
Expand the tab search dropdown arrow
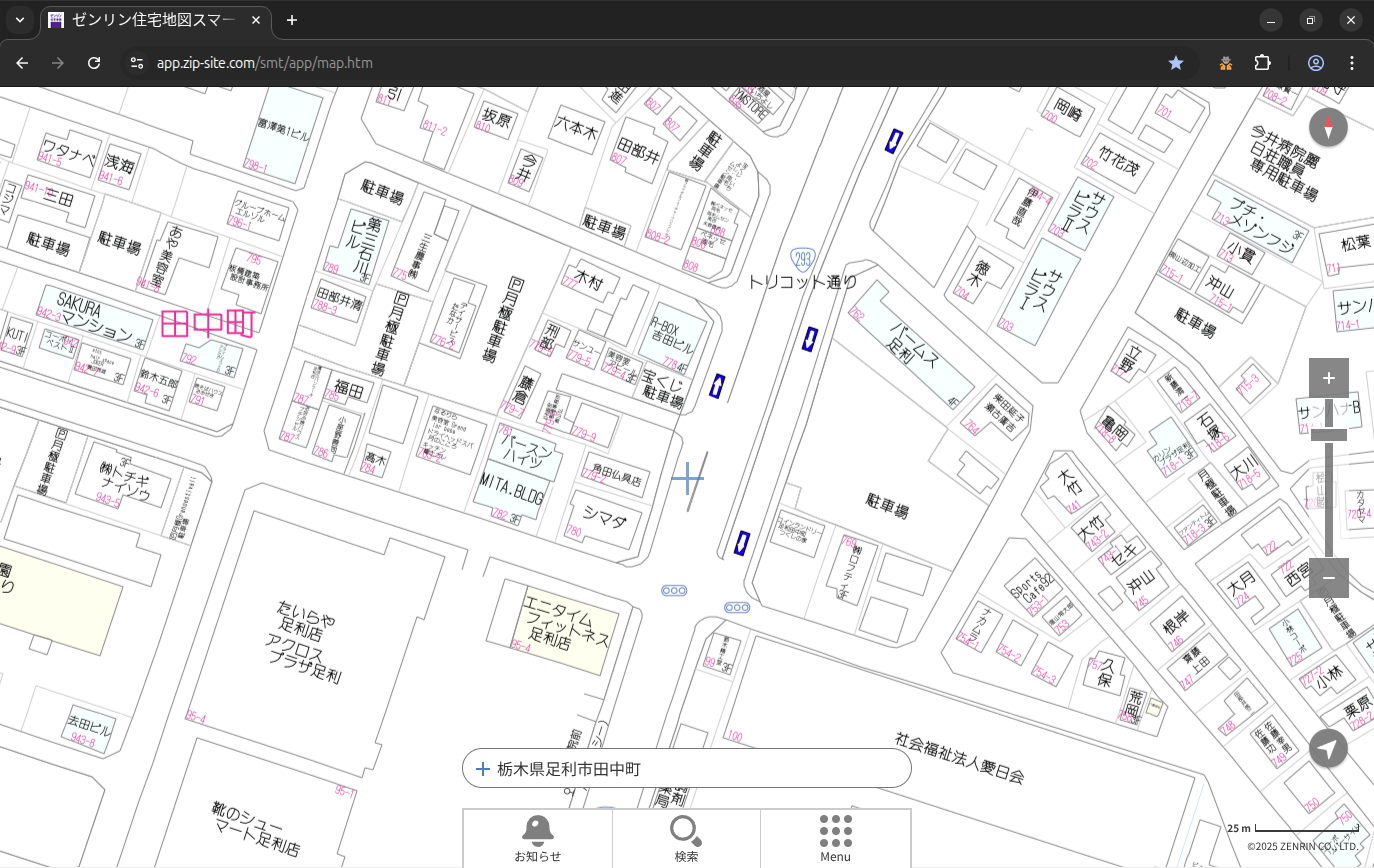click(x=20, y=20)
